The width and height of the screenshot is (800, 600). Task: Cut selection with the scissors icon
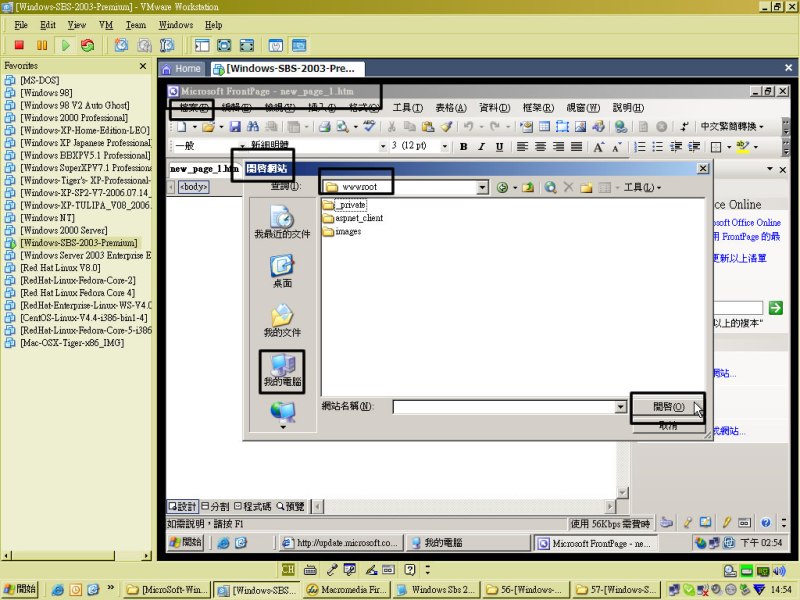(391, 127)
